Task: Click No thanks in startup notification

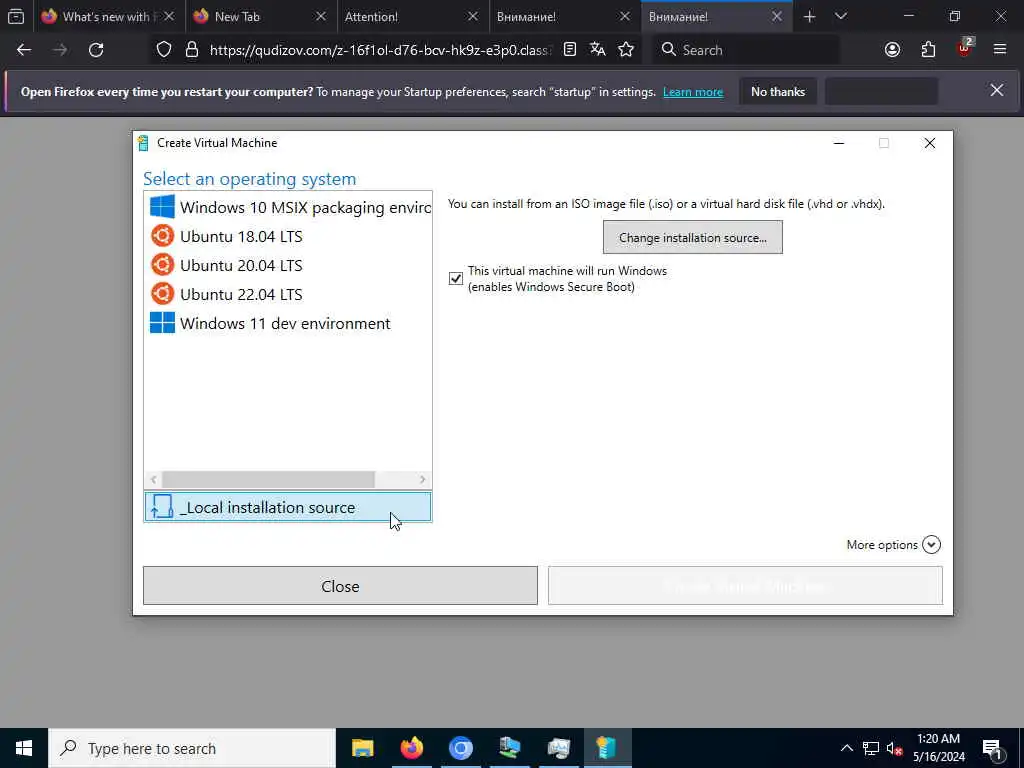Action: click(778, 92)
